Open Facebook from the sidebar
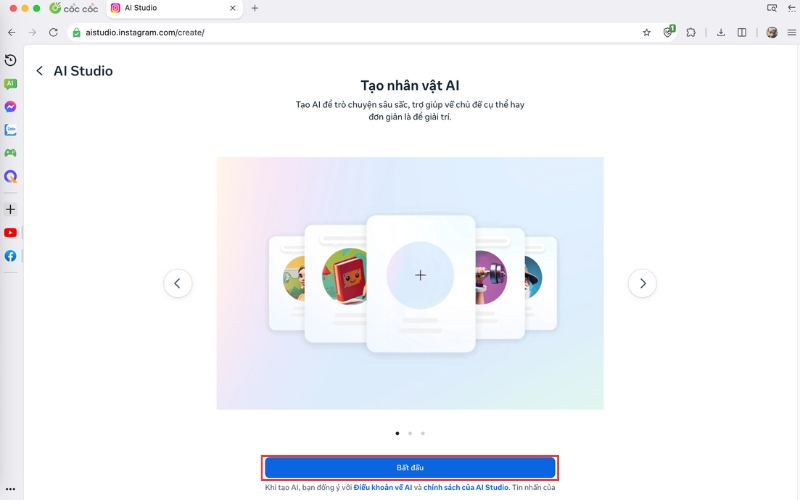The width and height of the screenshot is (800, 500). [x=10, y=256]
